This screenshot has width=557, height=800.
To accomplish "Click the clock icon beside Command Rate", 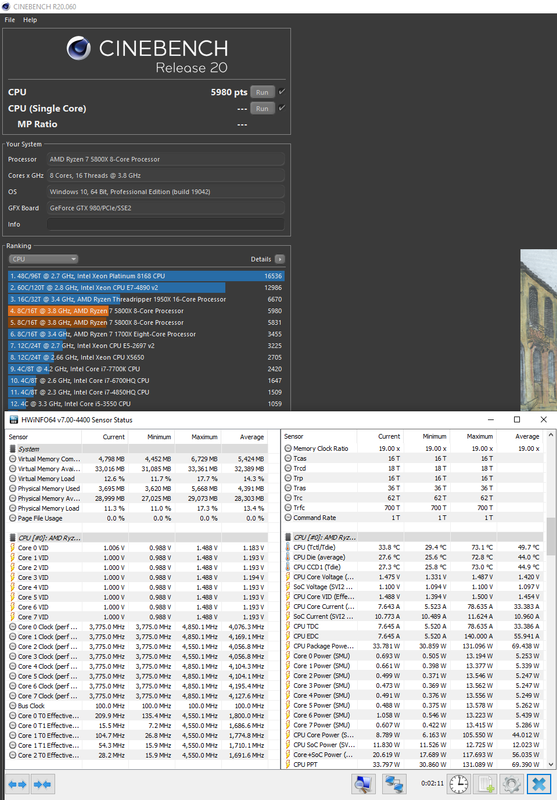I will (288, 517).
